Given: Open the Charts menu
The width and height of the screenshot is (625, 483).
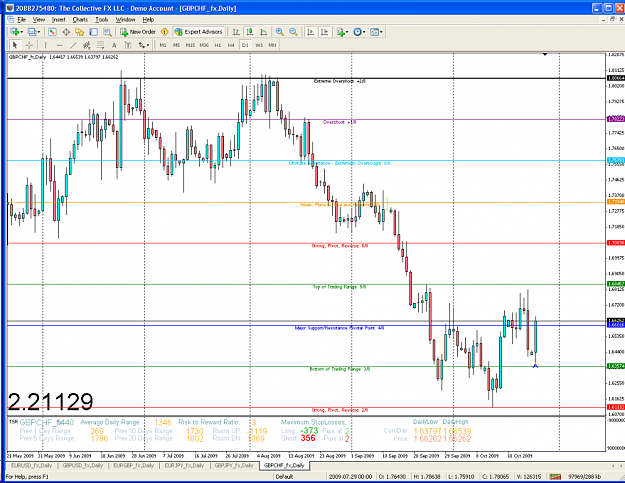Looking at the screenshot, I should point(80,20).
